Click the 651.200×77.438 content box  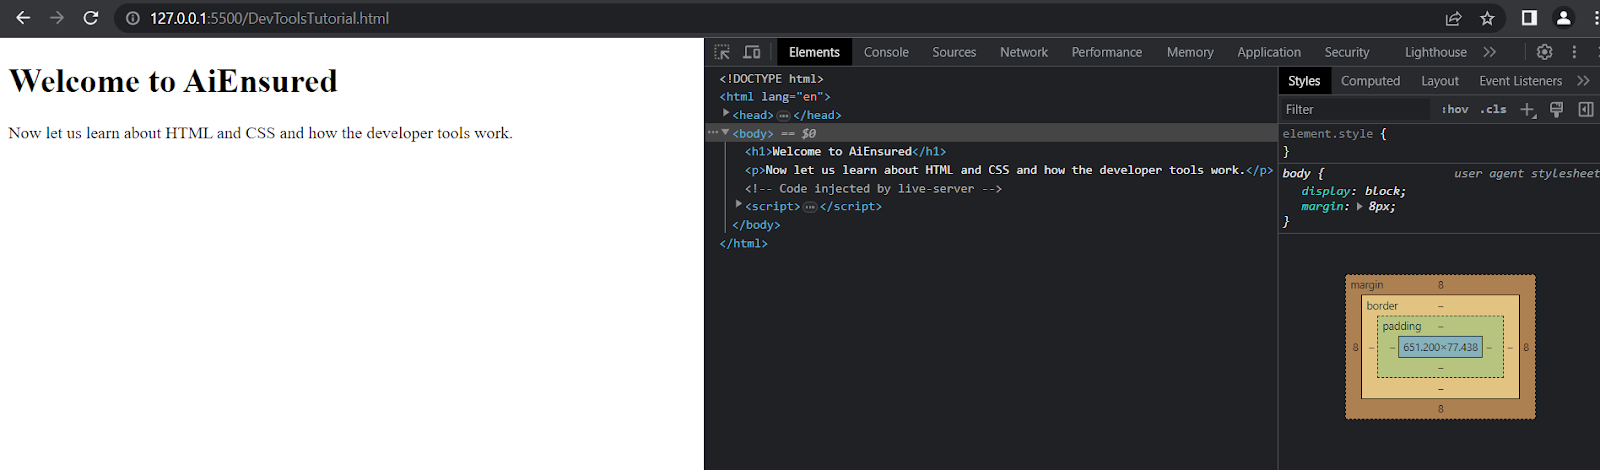point(1440,347)
